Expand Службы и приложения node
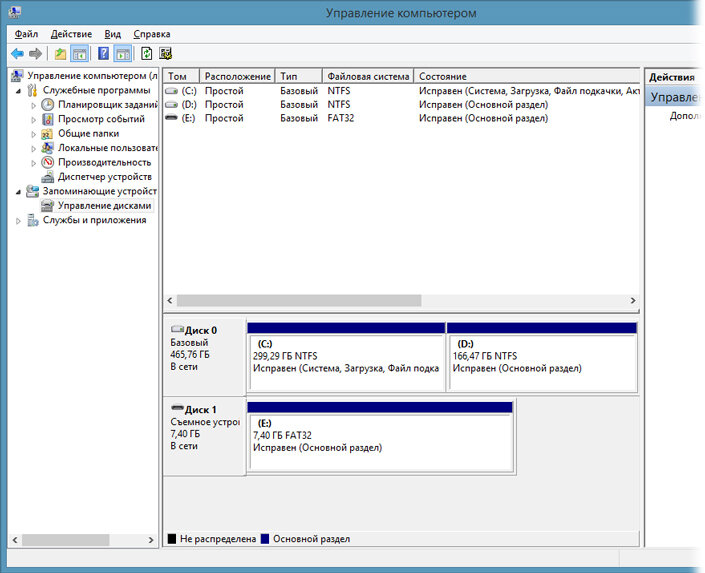 [x=18, y=221]
